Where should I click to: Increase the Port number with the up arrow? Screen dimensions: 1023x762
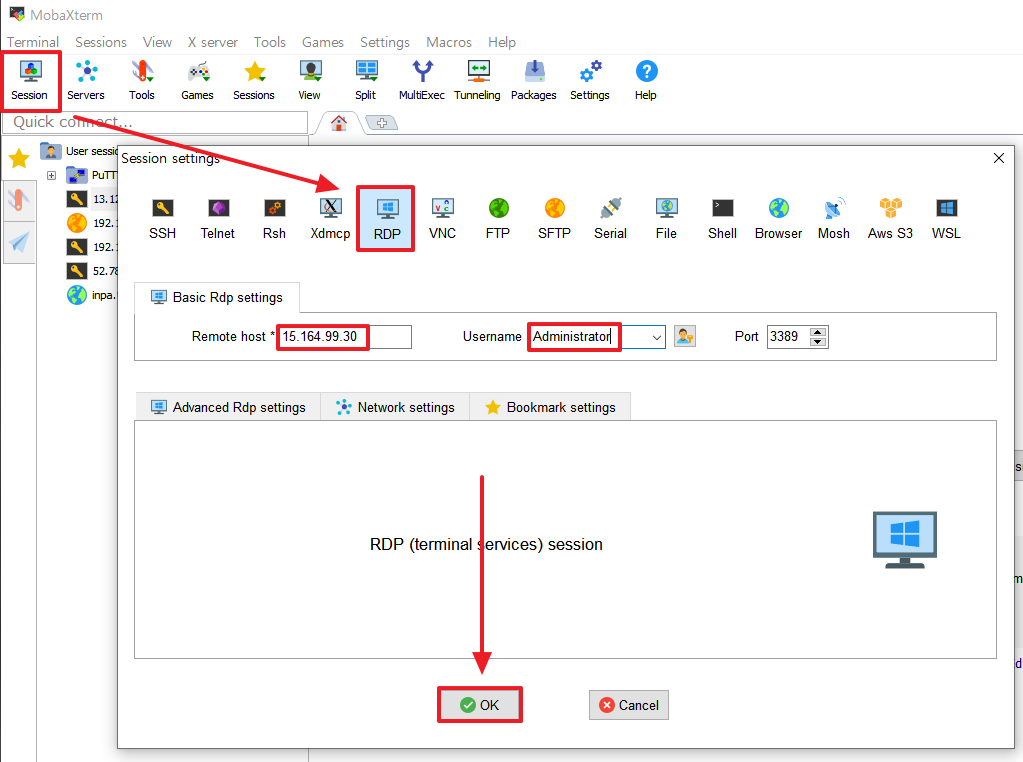pyautogui.click(x=818, y=331)
